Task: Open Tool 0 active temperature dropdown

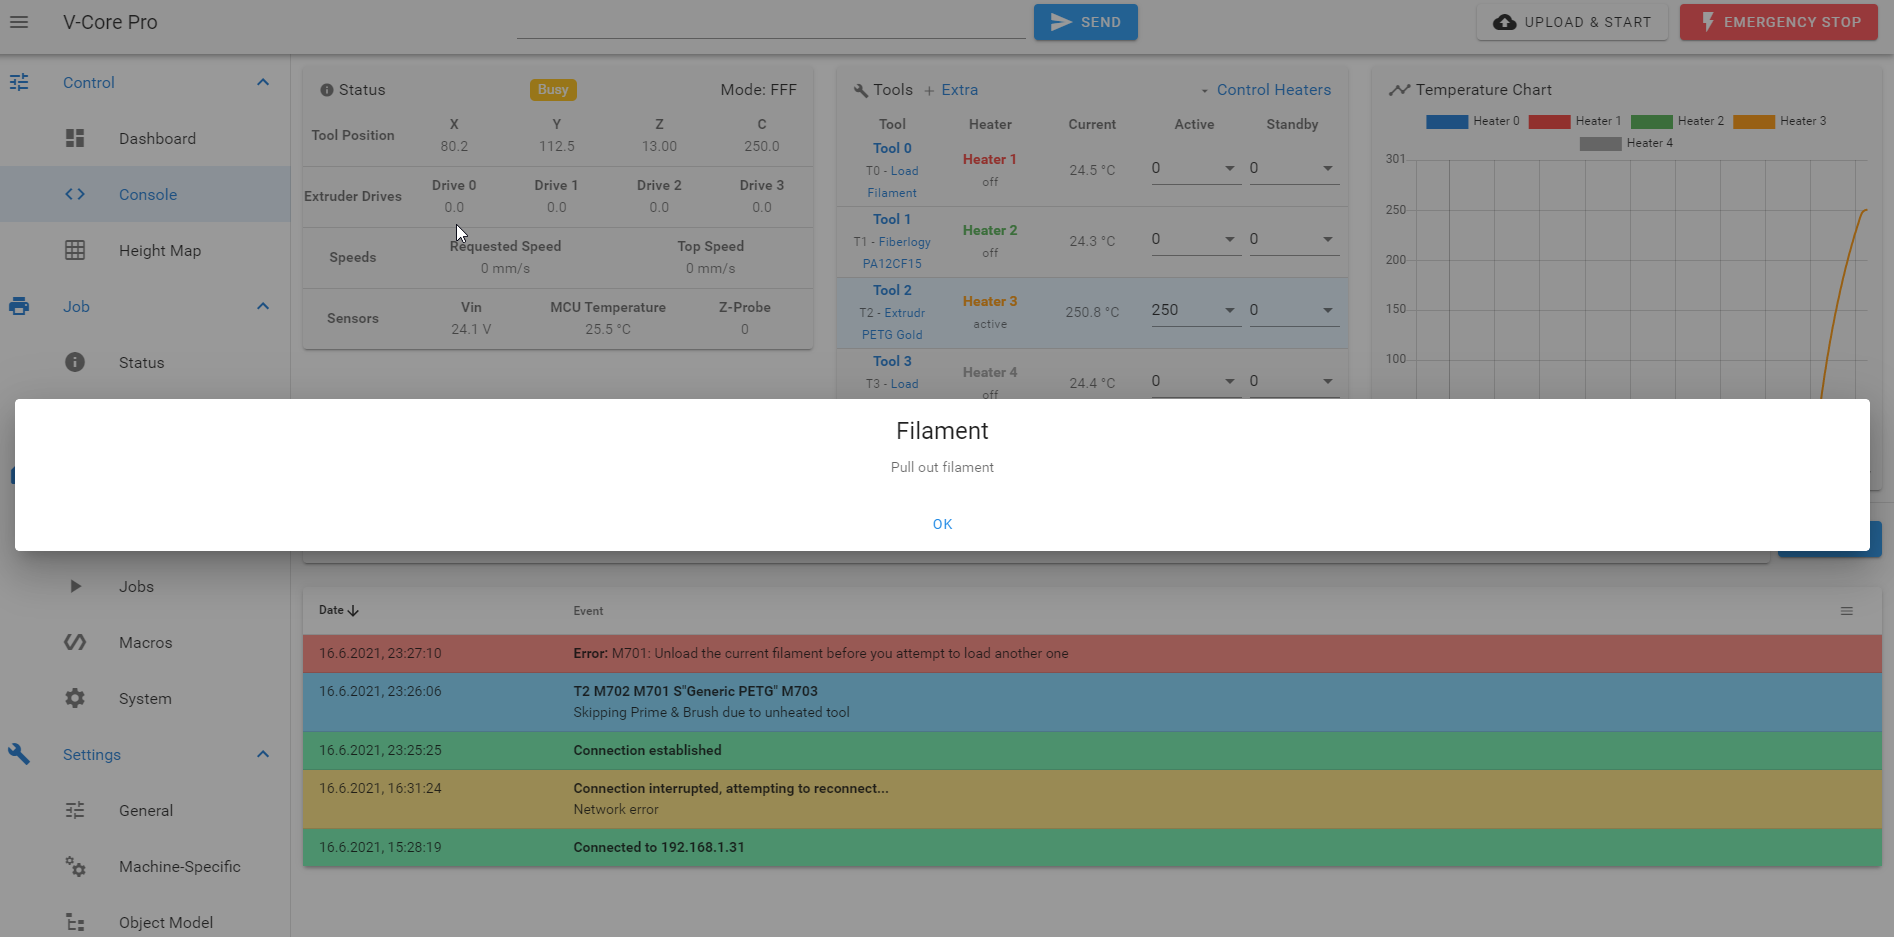Action: click(1230, 168)
